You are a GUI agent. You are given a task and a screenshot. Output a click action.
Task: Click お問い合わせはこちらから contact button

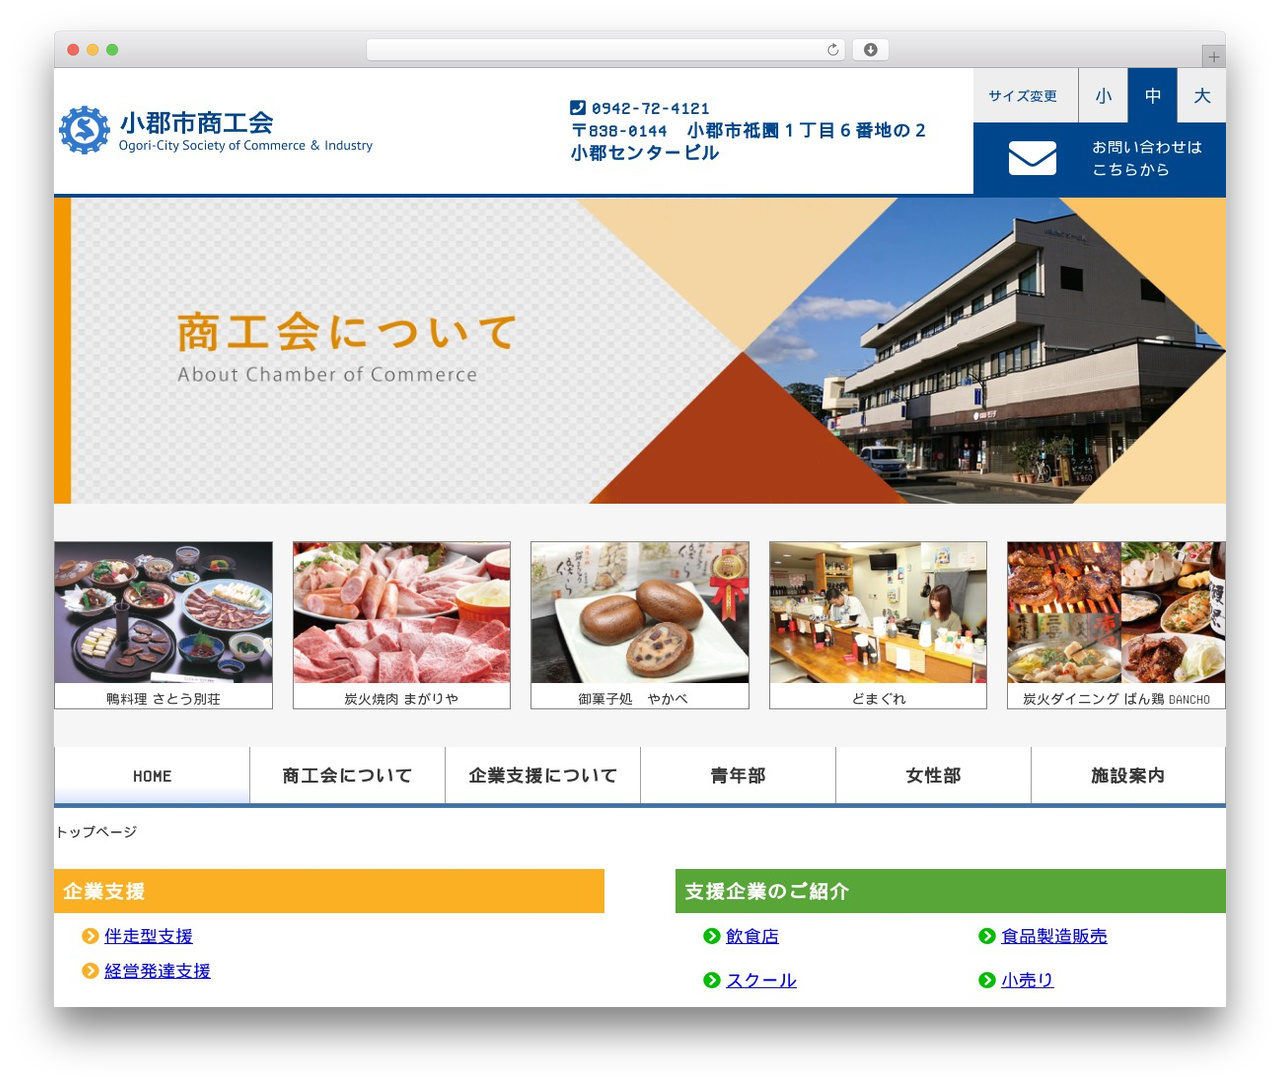point(1100,159)
